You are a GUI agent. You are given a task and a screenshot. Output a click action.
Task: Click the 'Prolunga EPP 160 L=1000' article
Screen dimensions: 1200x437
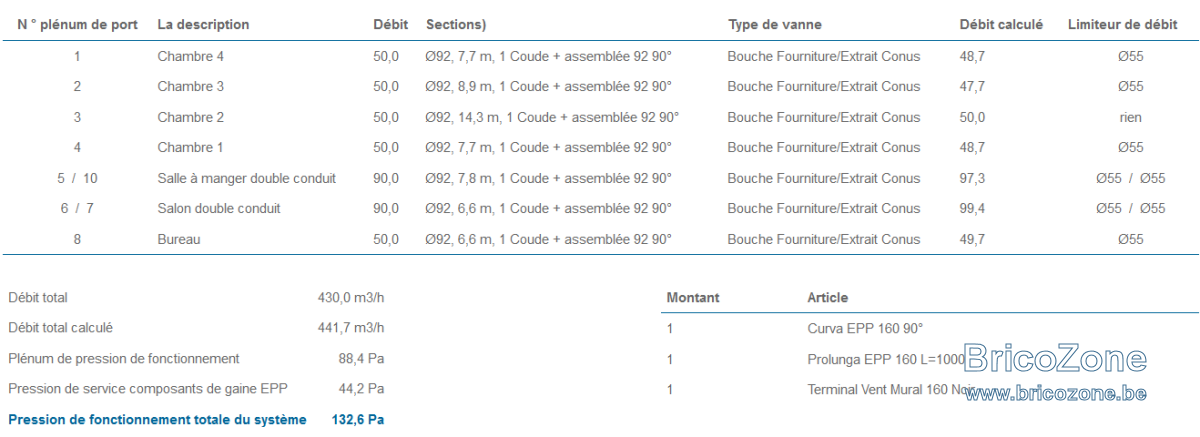click(x=886, y=359)
